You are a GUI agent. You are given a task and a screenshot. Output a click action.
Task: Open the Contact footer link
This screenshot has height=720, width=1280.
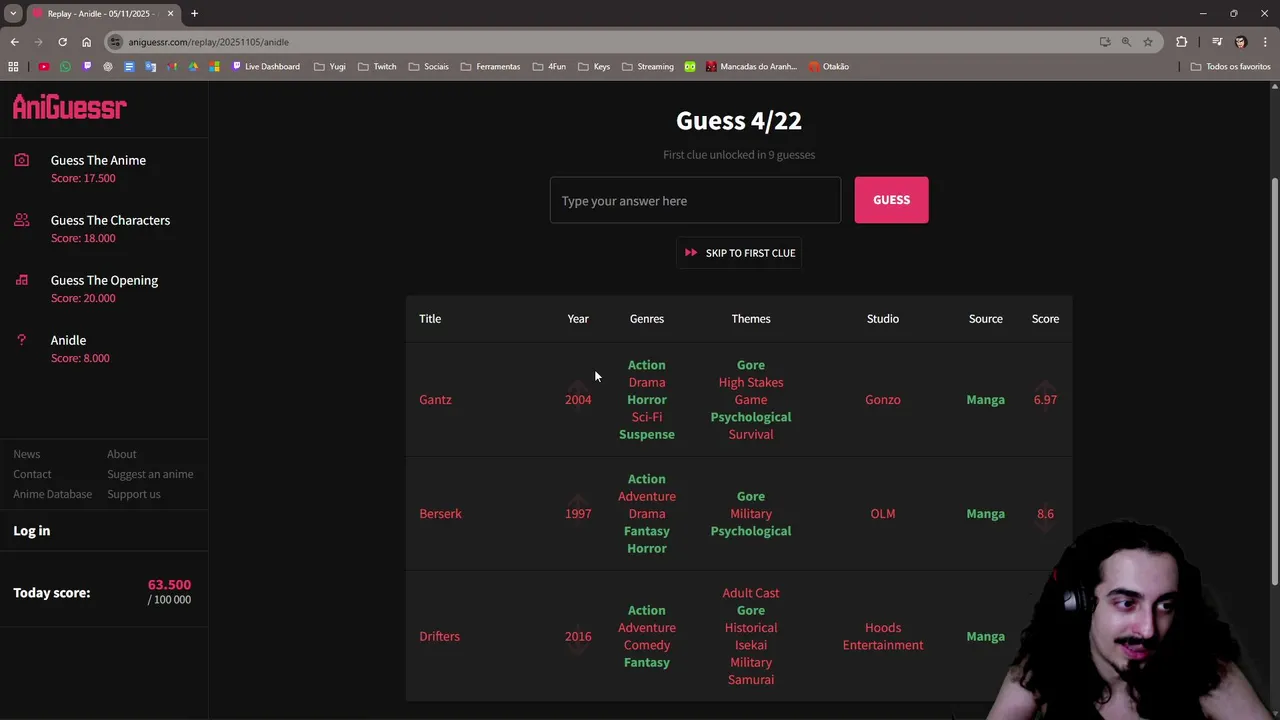[x=32, y=474]
